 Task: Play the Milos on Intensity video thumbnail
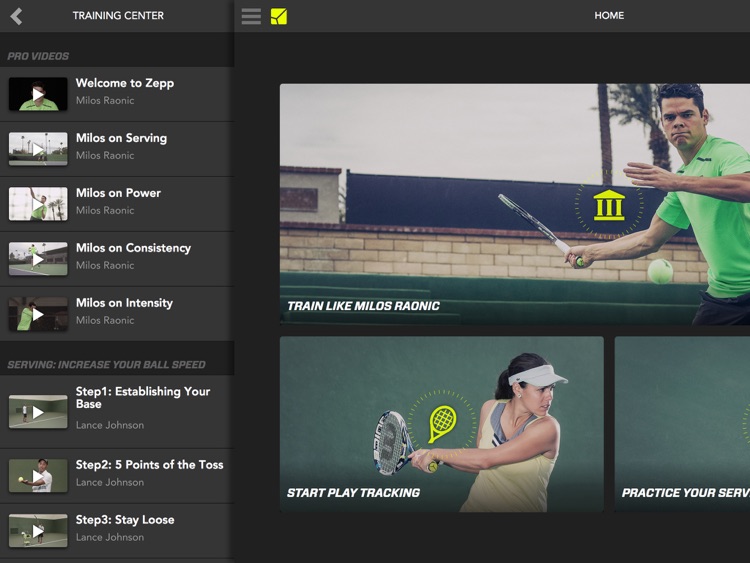[x=38, y=314]
